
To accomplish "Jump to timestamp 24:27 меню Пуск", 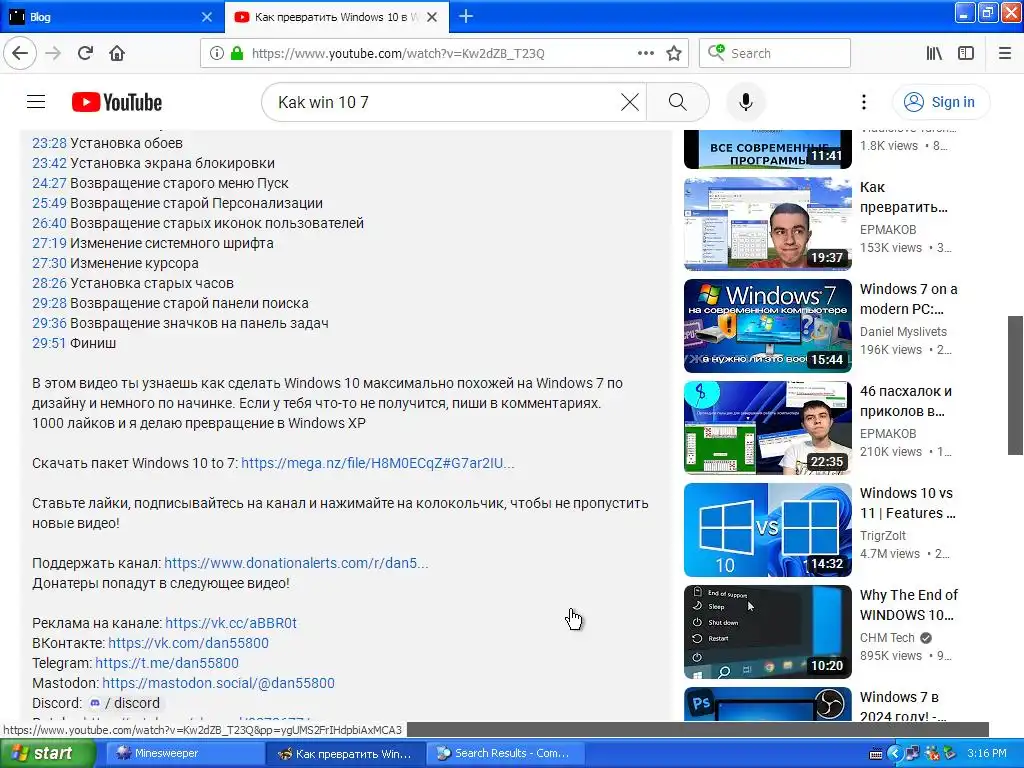I will pos(50,183).
